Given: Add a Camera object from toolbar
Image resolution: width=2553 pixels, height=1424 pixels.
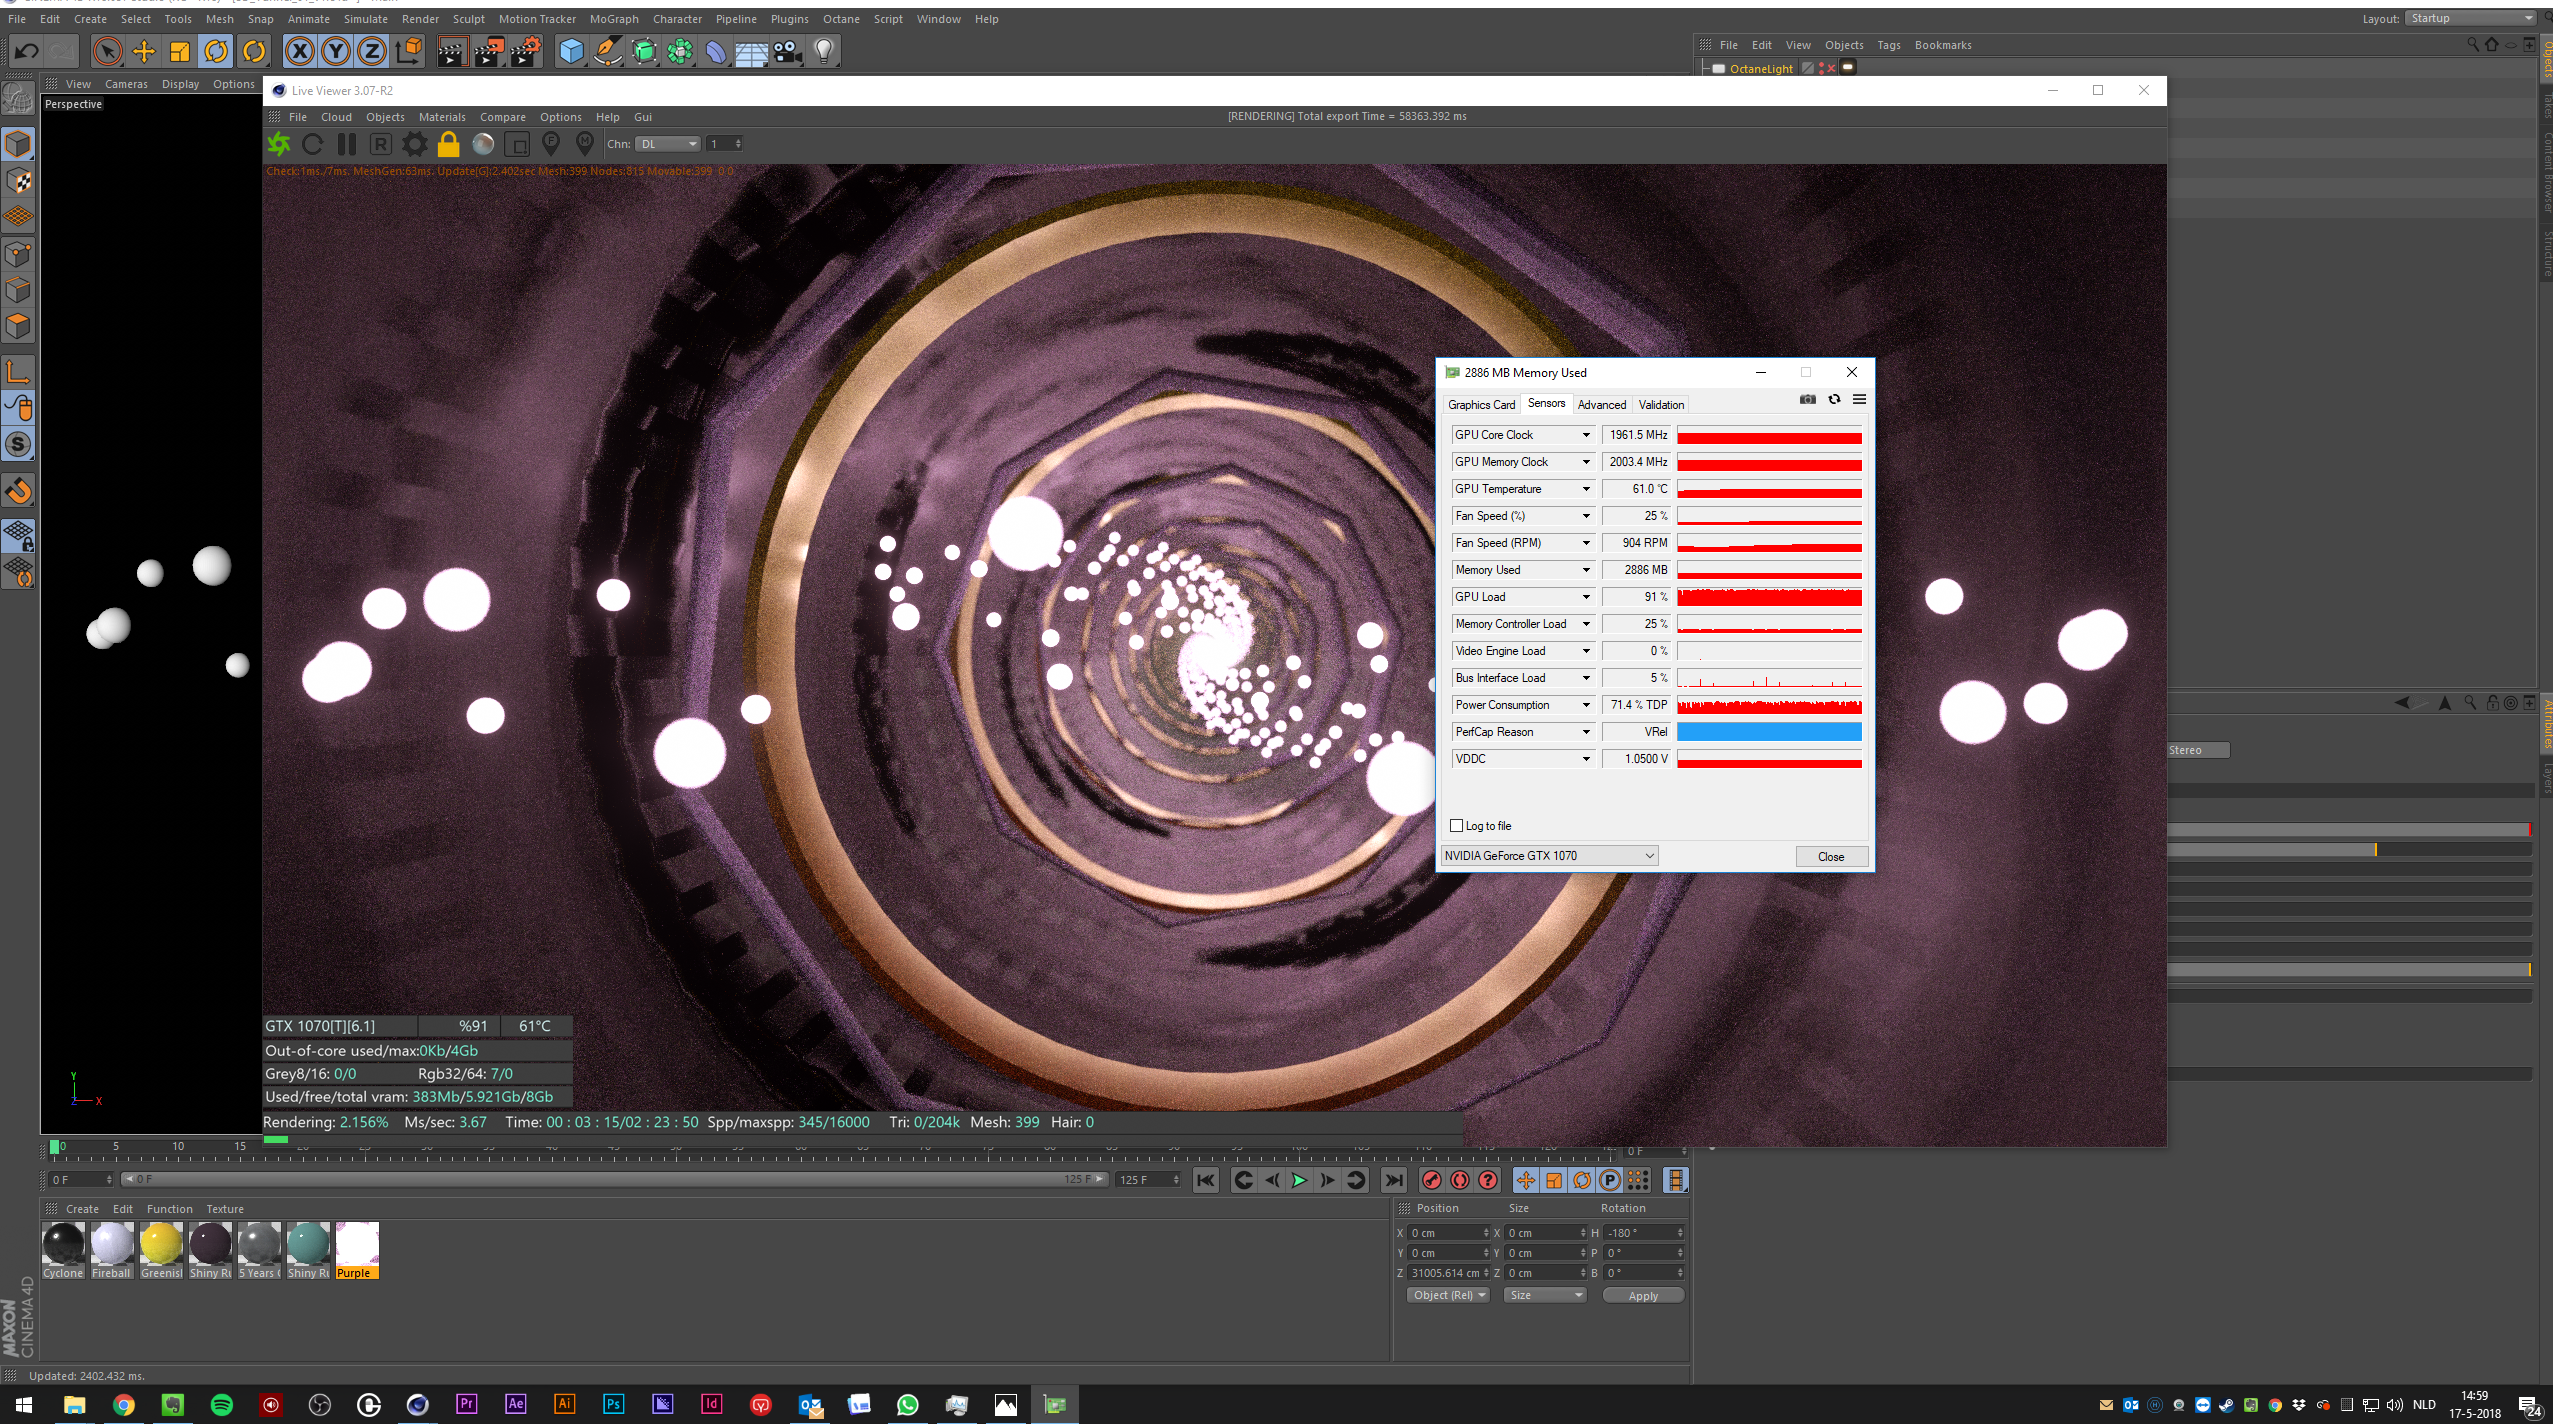Looking at the screenshot, I should click(788, 51).
